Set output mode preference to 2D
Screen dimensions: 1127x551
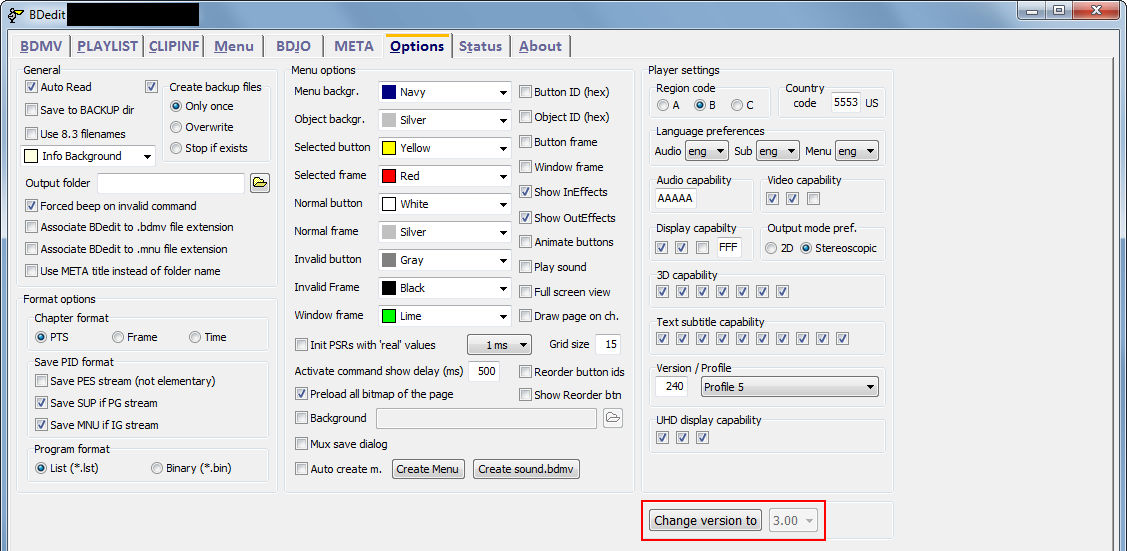[771, 249]
